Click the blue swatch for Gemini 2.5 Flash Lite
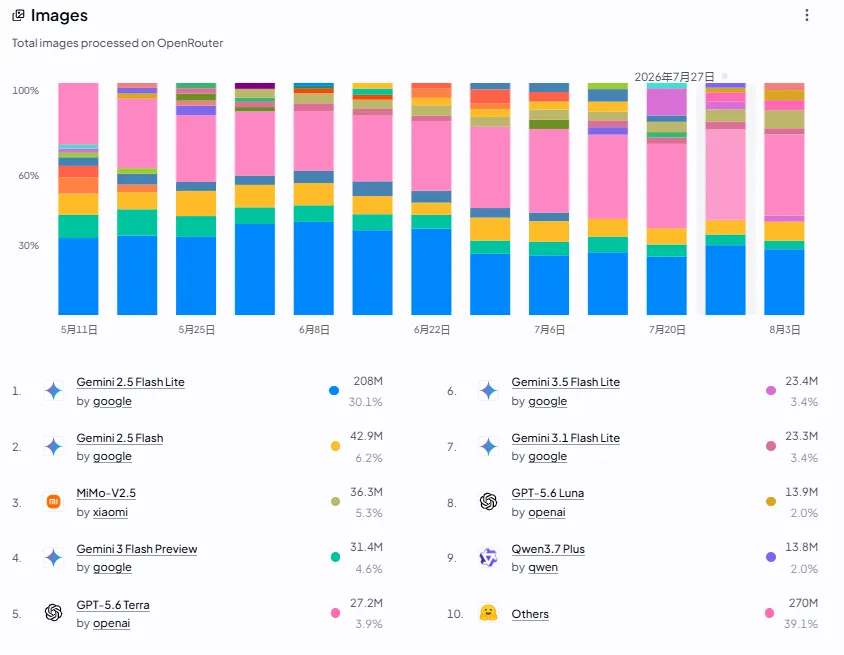The width and height of the screenshot is (844, 655). coord(334,390)
